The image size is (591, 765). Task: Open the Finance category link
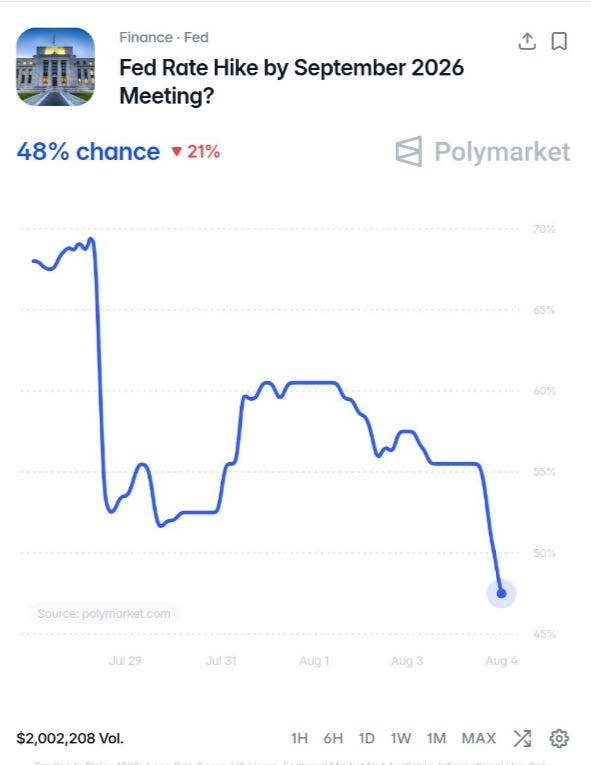click(x=146, y=38)
